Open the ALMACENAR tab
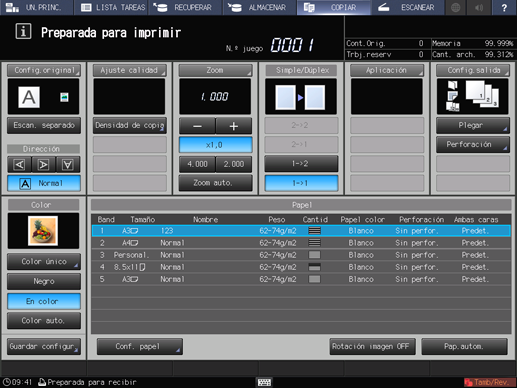Screen dimensions: 517x388 pos(259,7)
